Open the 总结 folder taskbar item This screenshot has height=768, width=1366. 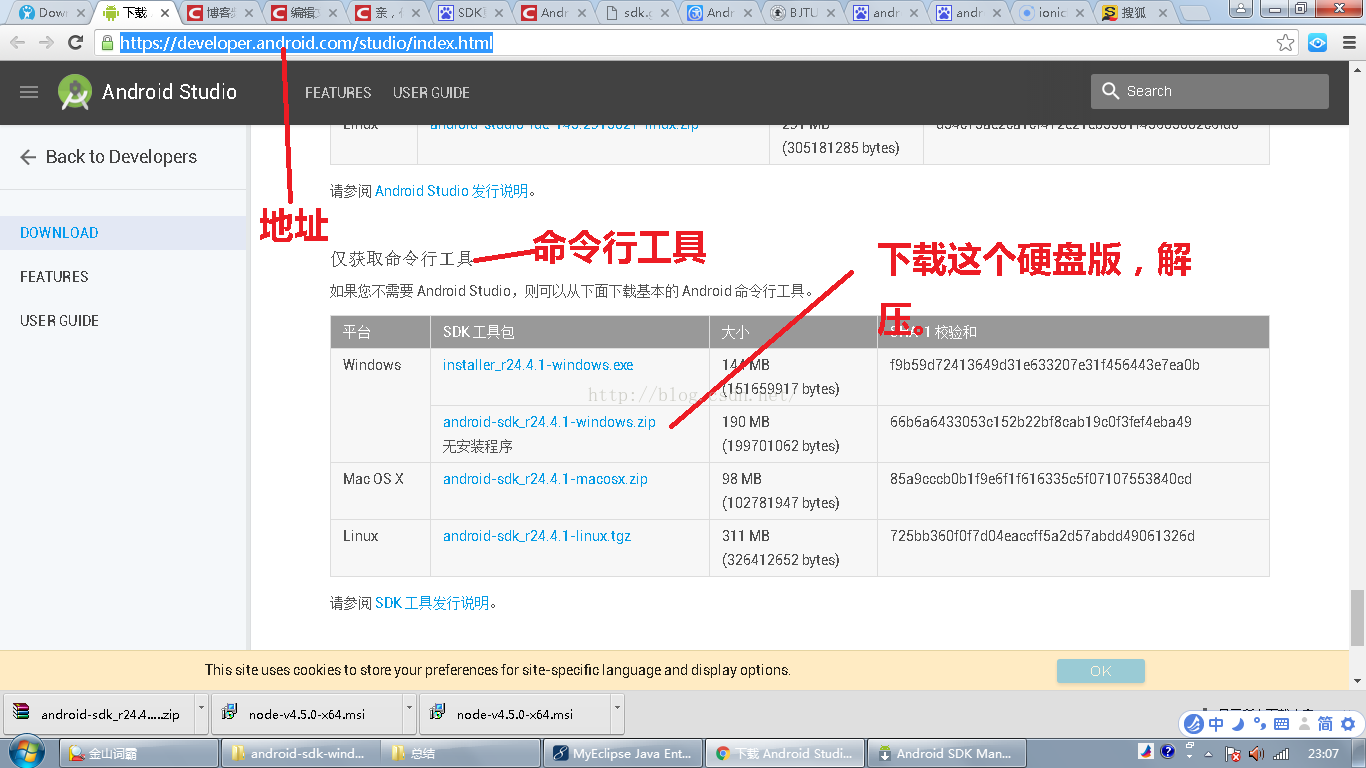pyautogui.click(x=461, y=753)
